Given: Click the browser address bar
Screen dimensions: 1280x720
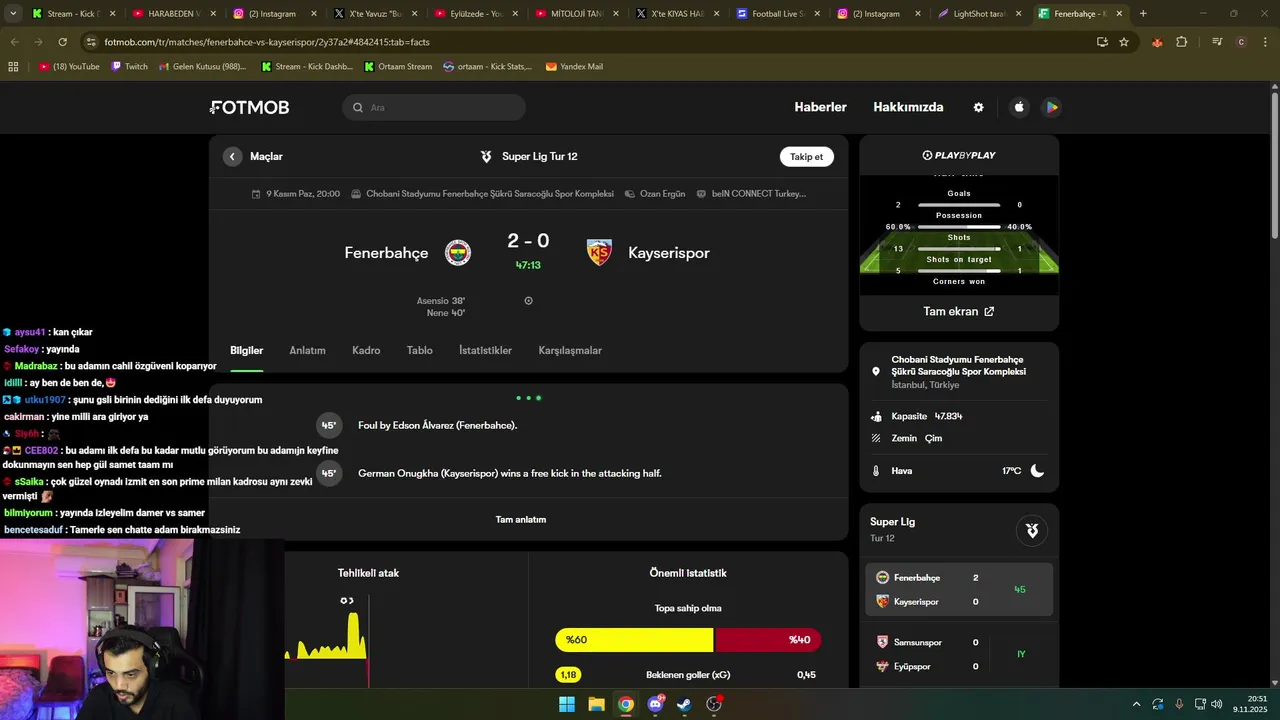Looking at the screenshot, I should tap(590, 42).
